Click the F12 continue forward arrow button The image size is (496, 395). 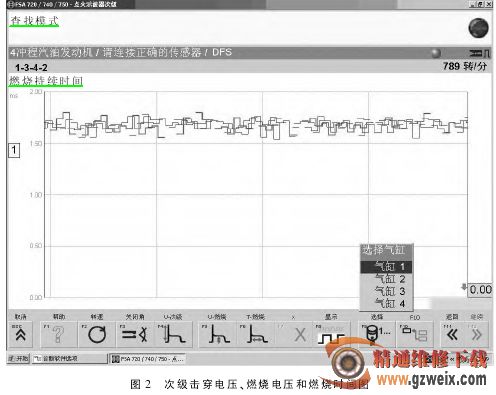point(477,334)
